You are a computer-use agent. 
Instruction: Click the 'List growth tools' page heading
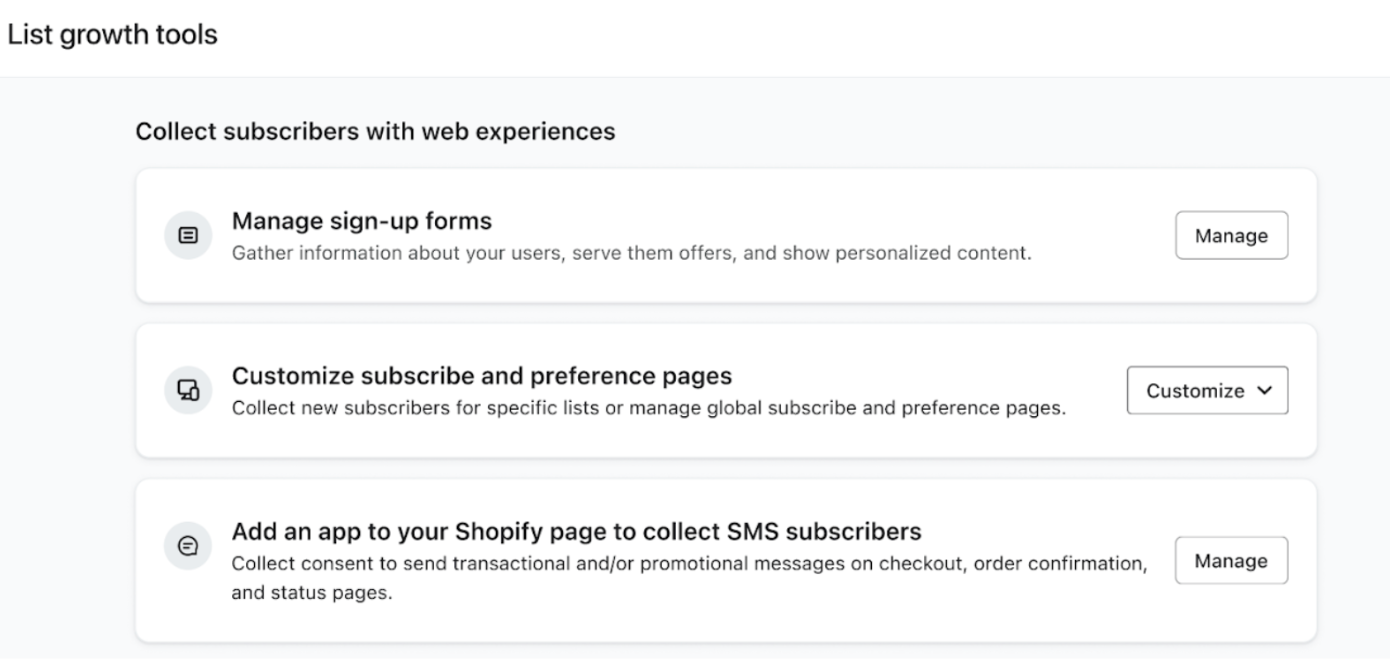pyautogui.click(x=112, y=36)
